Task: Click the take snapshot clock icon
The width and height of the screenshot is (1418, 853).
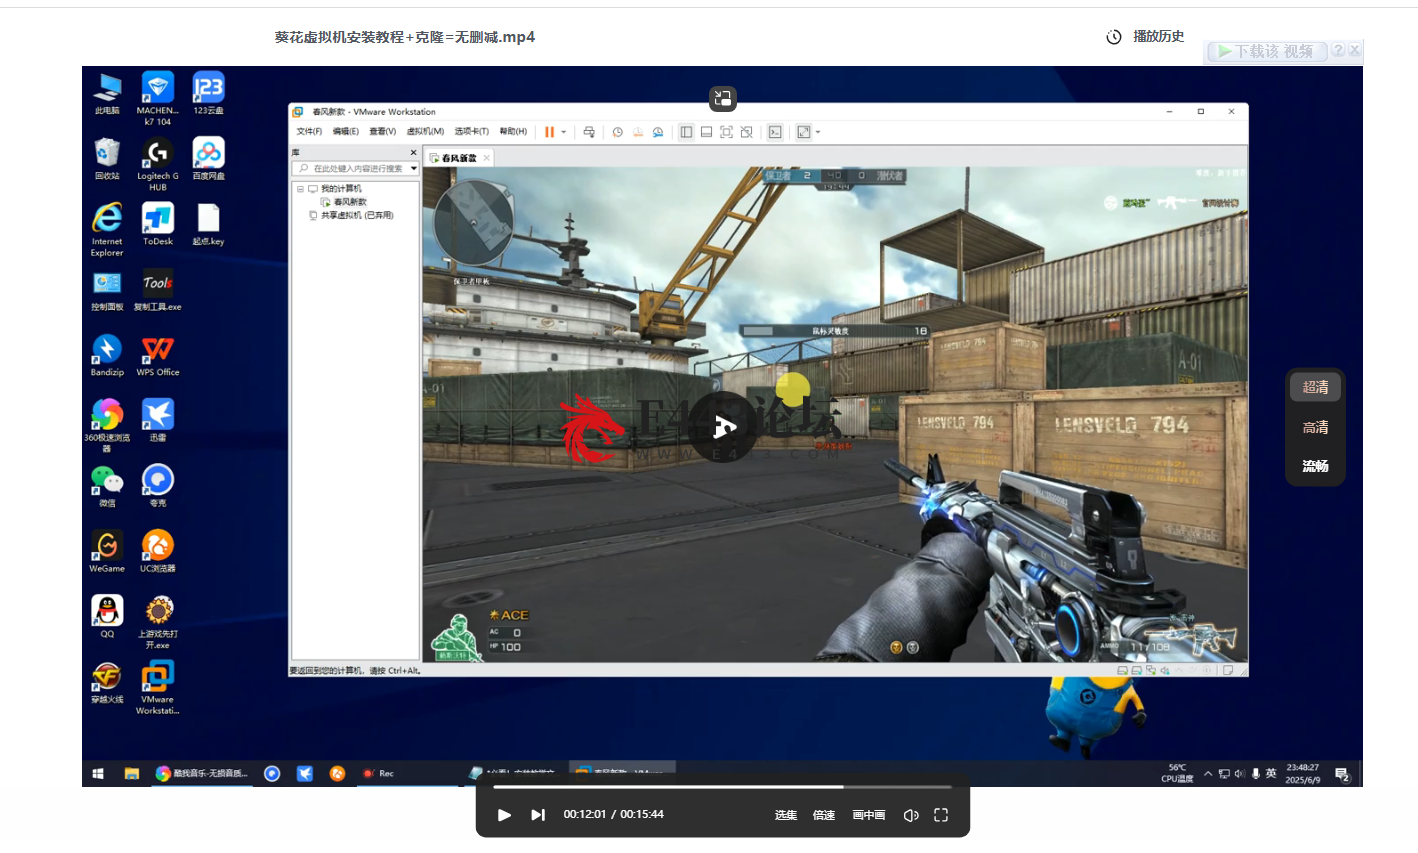Action: [x=618, y=132]
